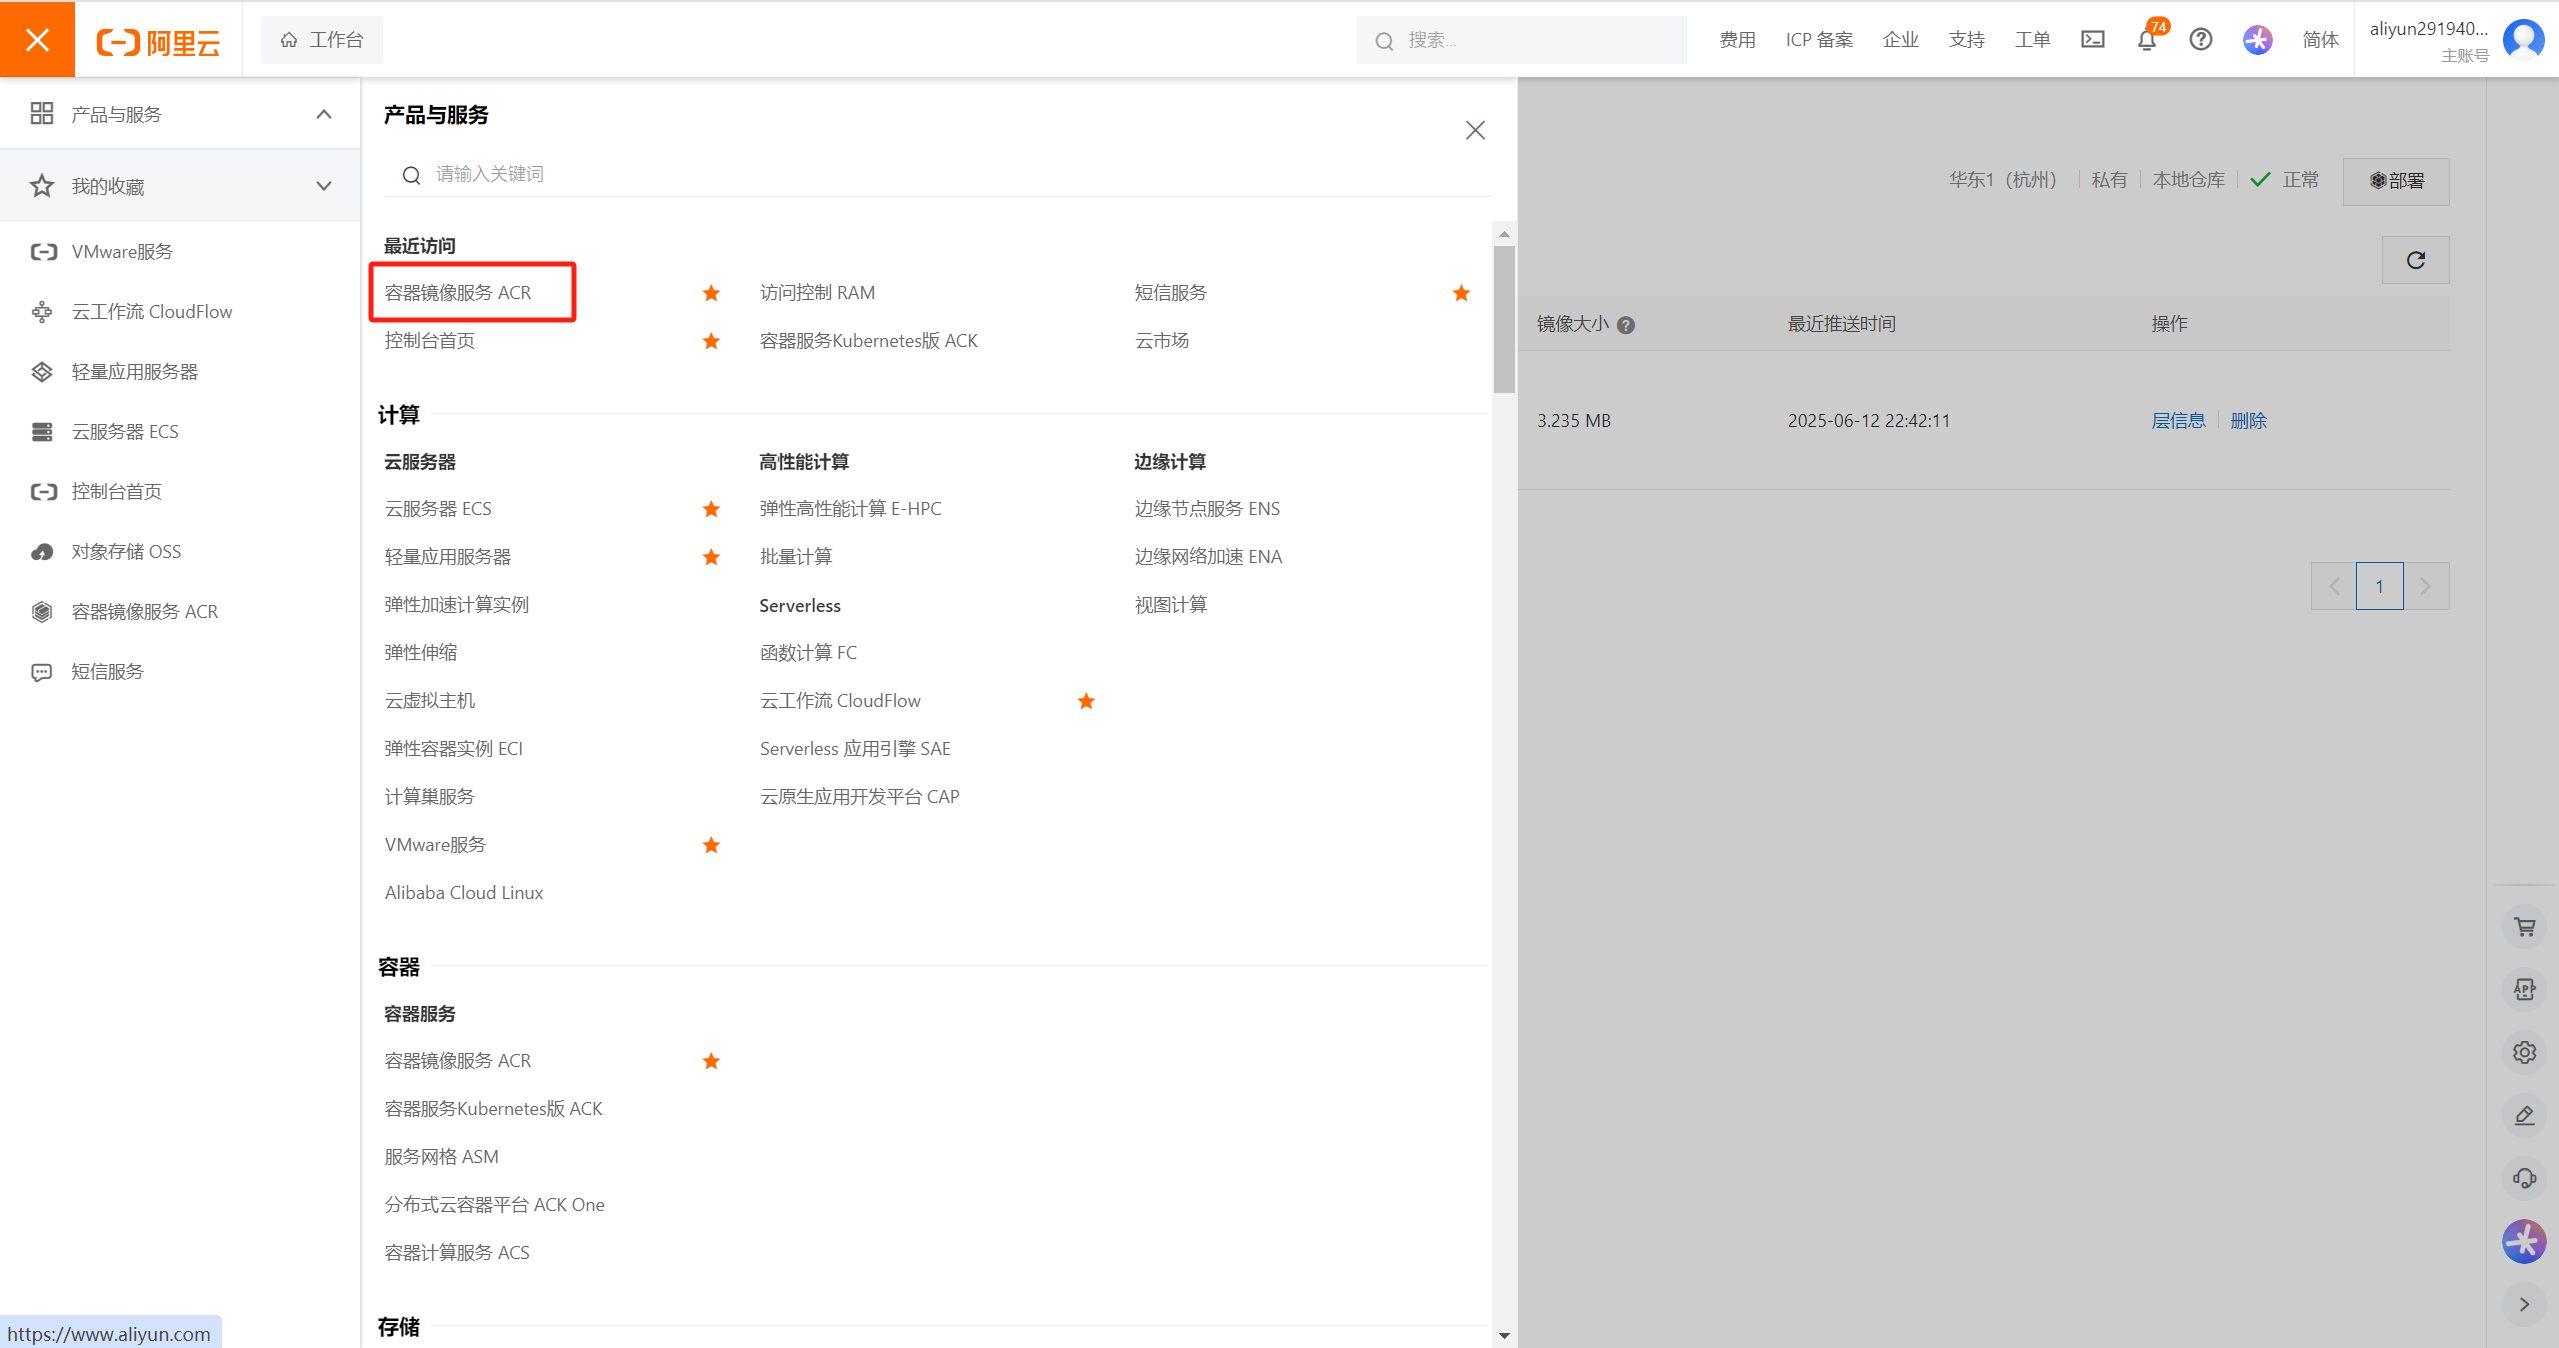Click the 层信息 link
The height and width of the screenshot is (1348, 2559).
pos(2178,421)
